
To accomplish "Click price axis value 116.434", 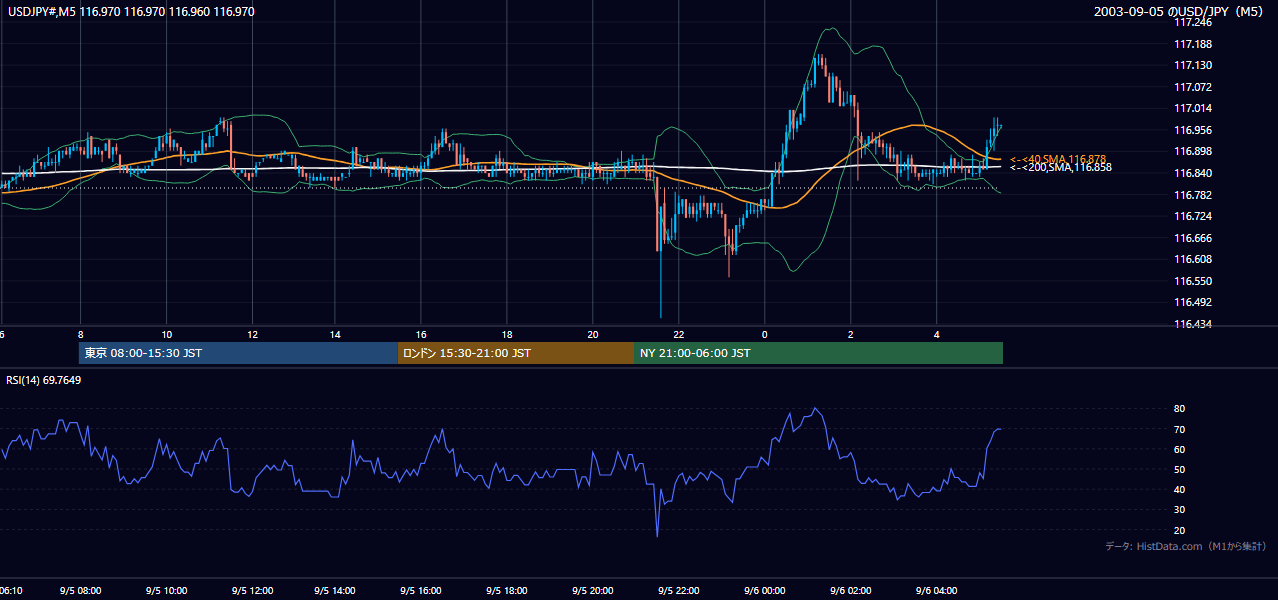I will [x=1193, y=324].
